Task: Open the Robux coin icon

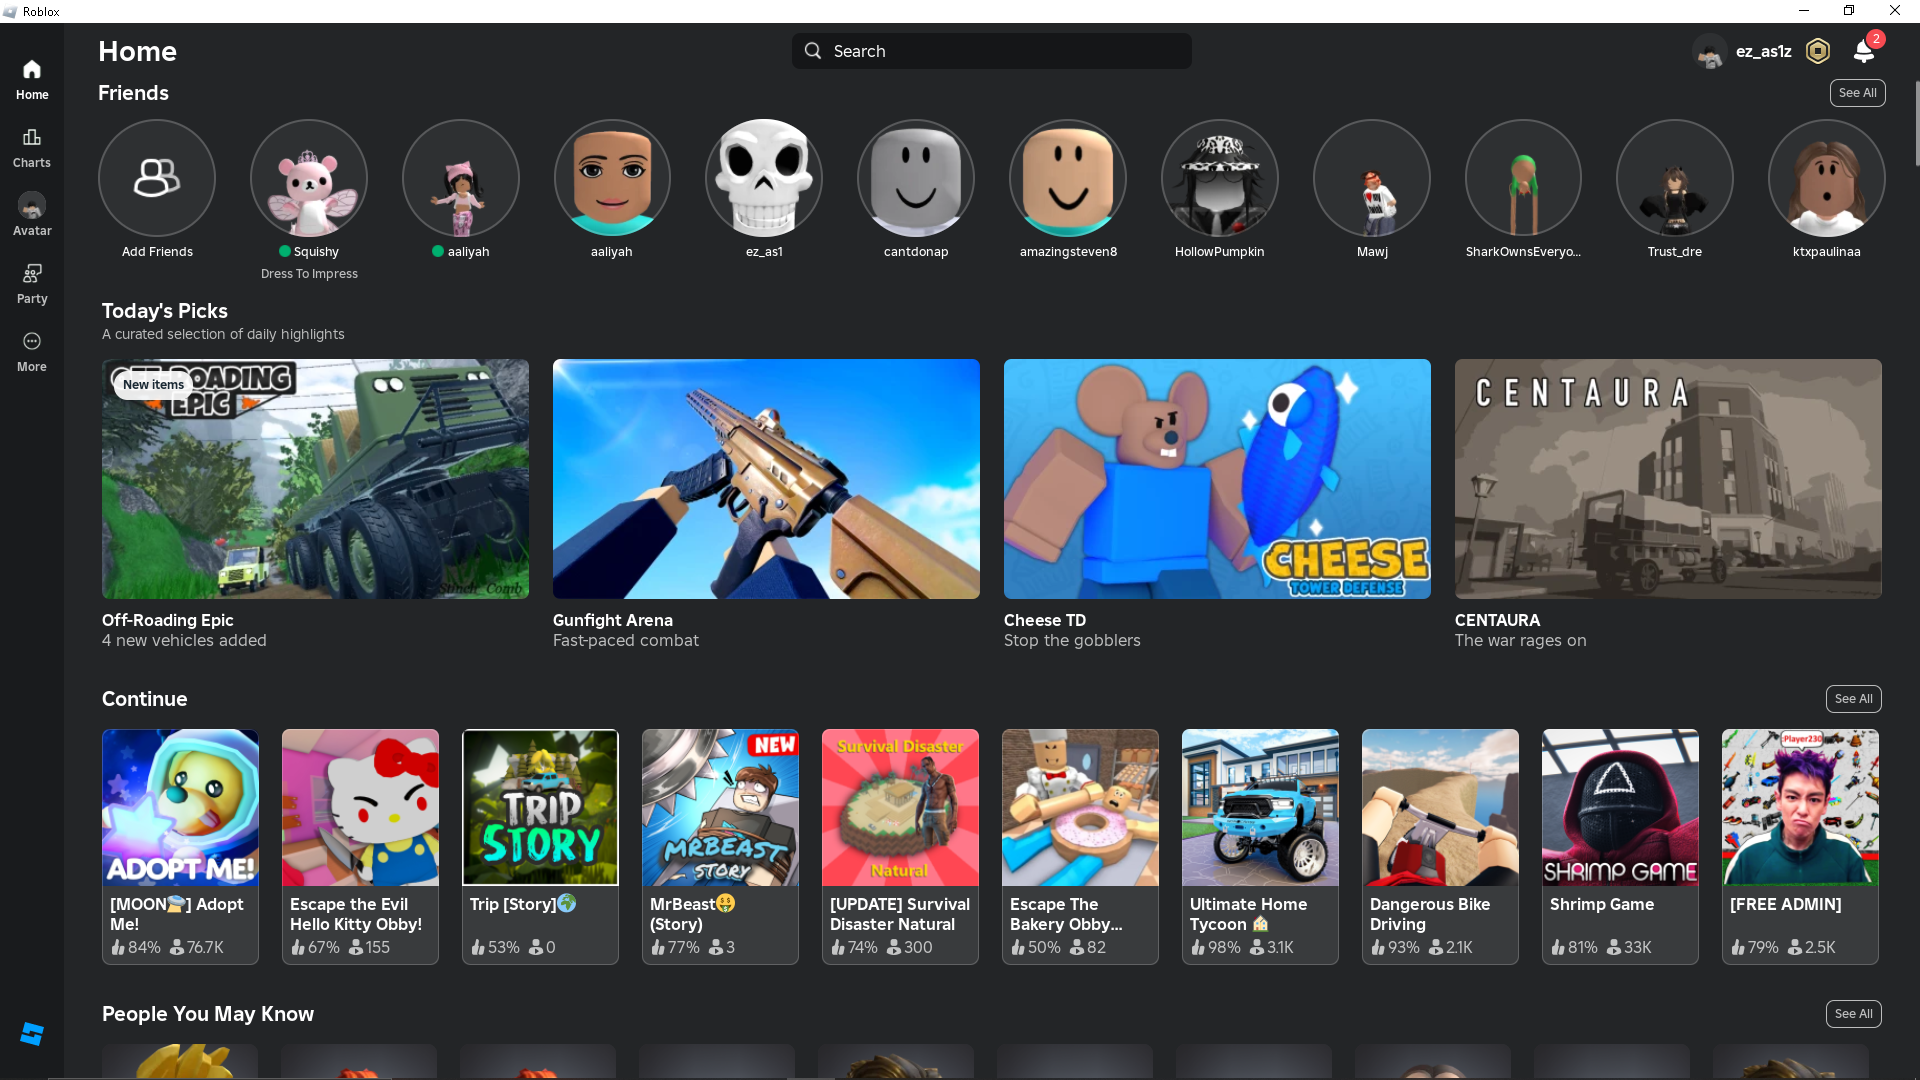Action: tap(1818, 51)
